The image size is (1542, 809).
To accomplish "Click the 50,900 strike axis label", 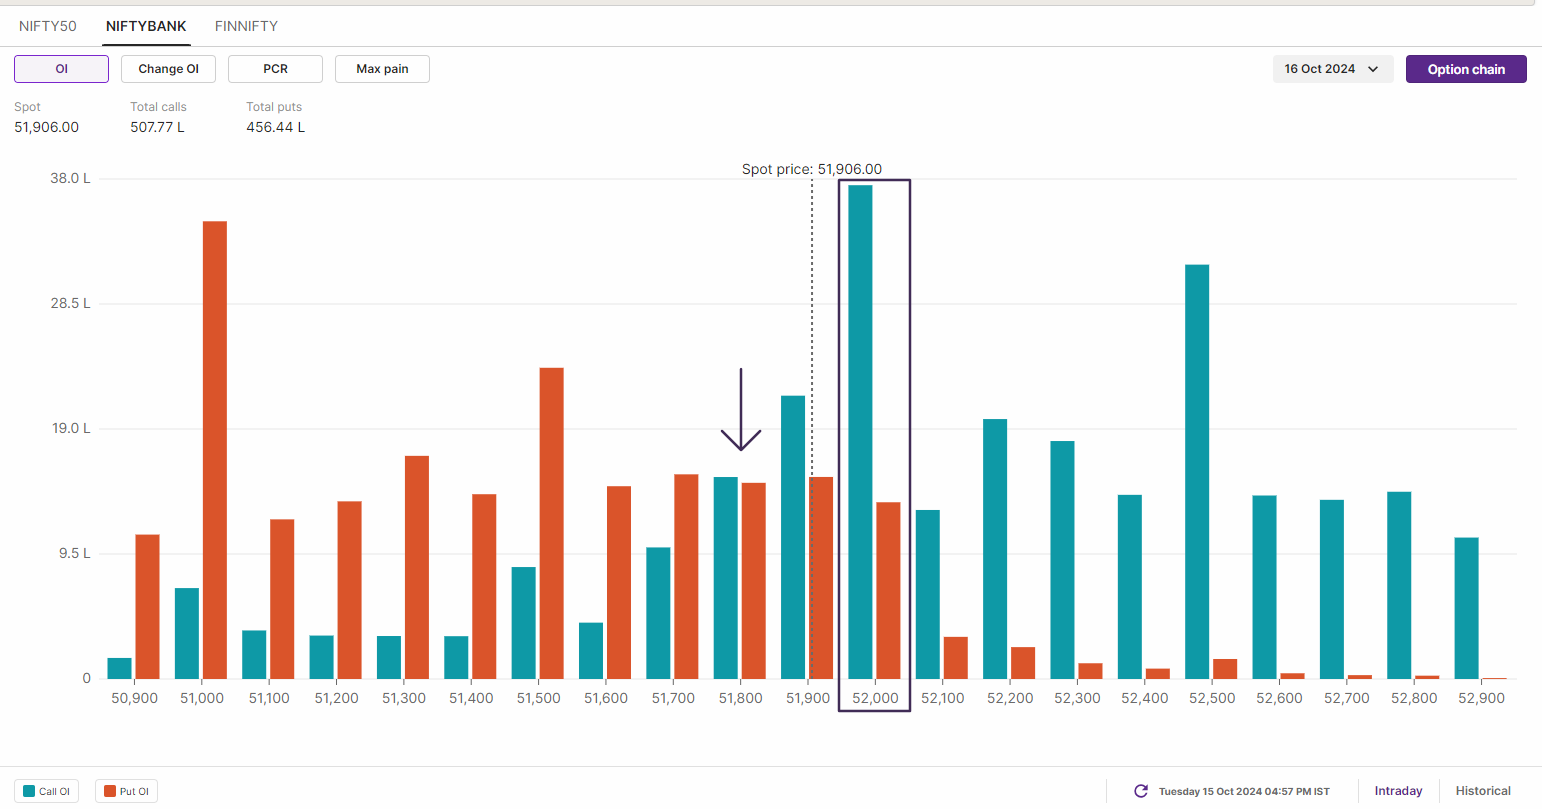I will pos(134,698).
